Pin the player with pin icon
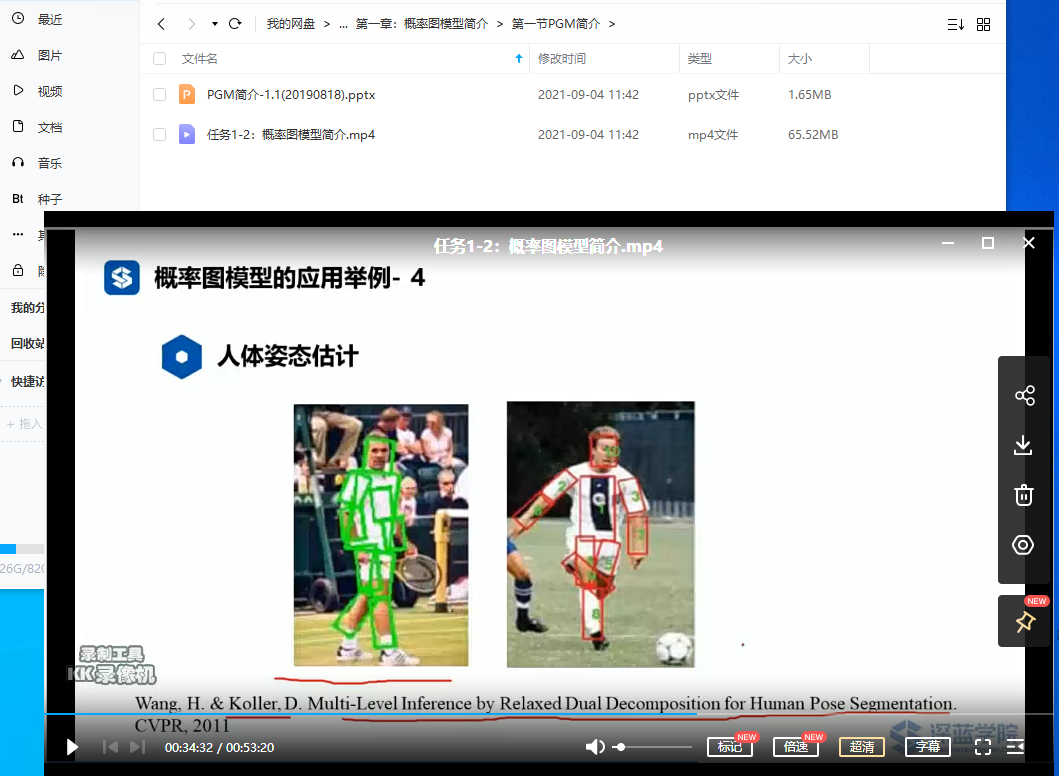1059x776 pixels. [x=1025, y=621]
